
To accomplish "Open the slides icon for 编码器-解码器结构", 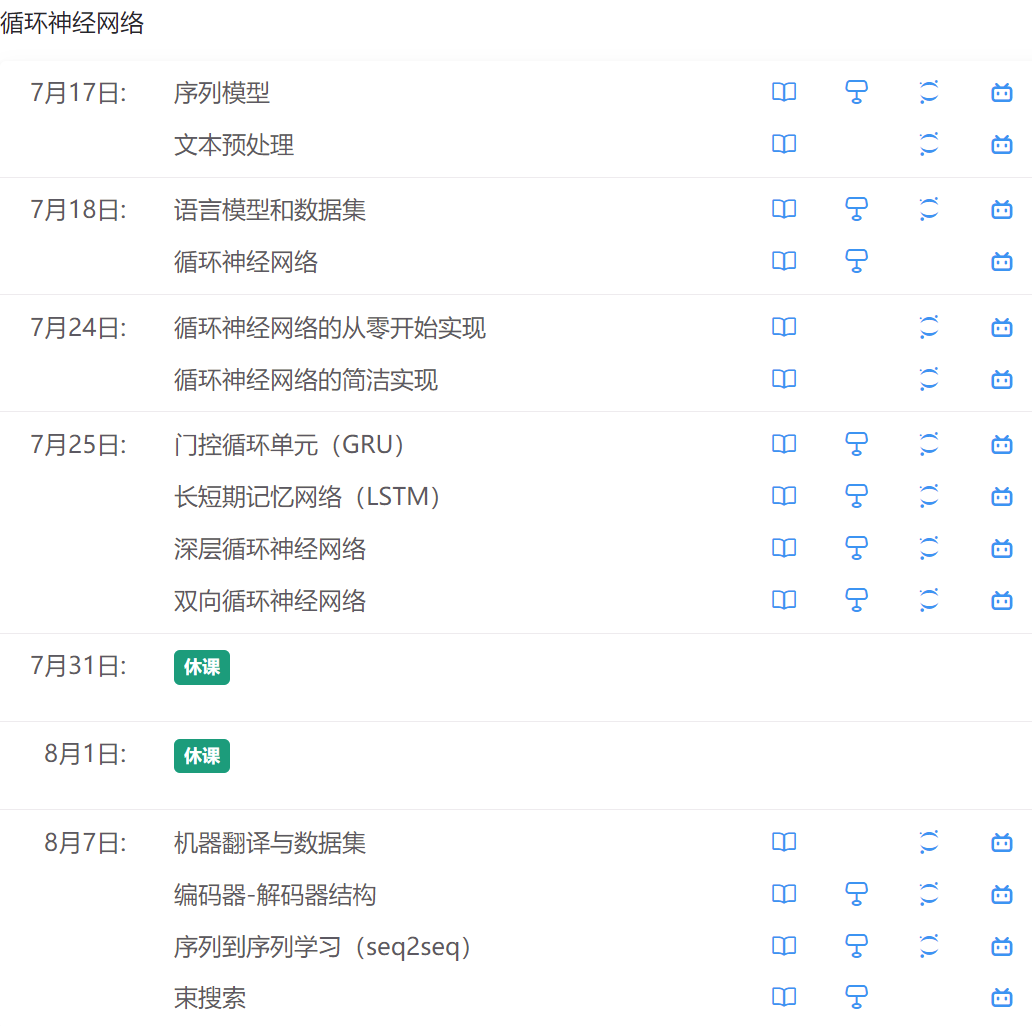I will [x=856, y=894].
